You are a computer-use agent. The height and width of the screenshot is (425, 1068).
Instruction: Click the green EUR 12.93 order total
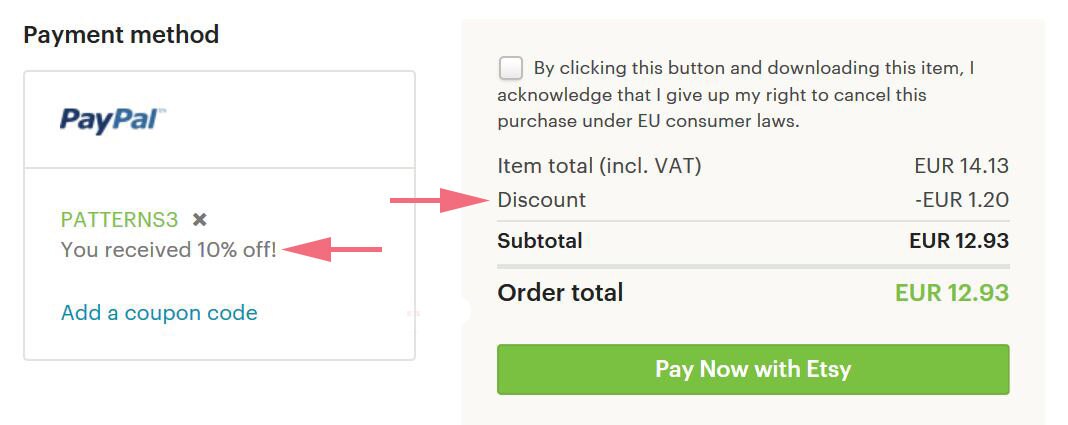coord(952,293)
